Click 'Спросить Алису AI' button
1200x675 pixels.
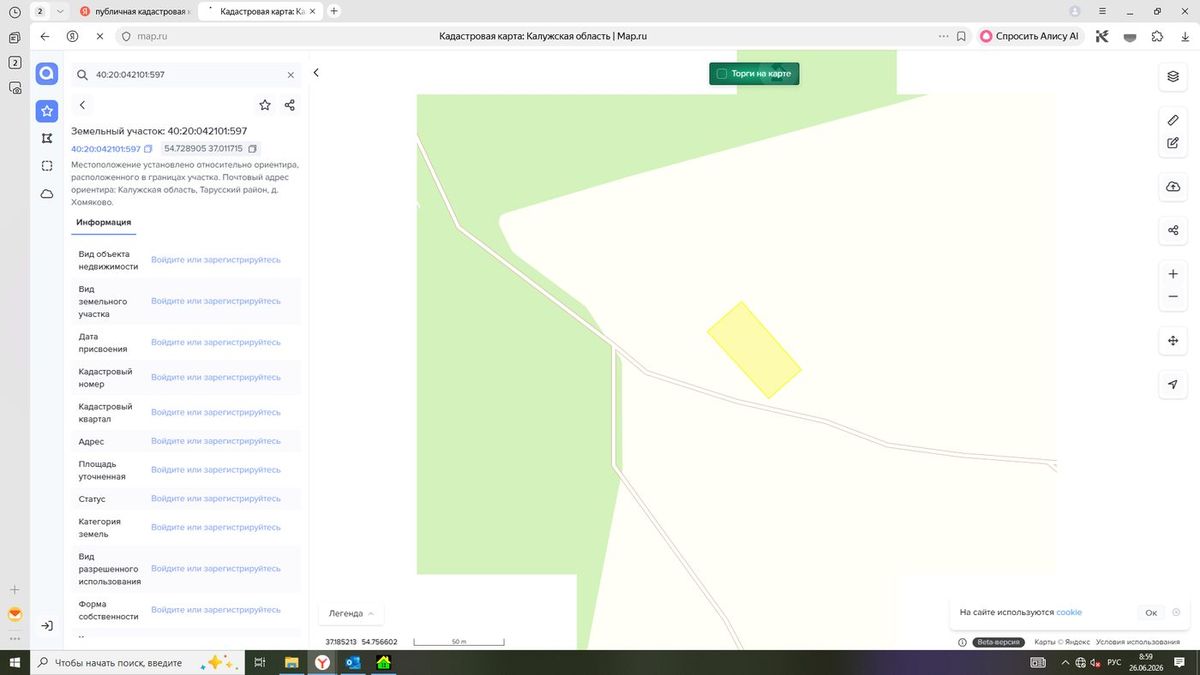(1030, 36)
